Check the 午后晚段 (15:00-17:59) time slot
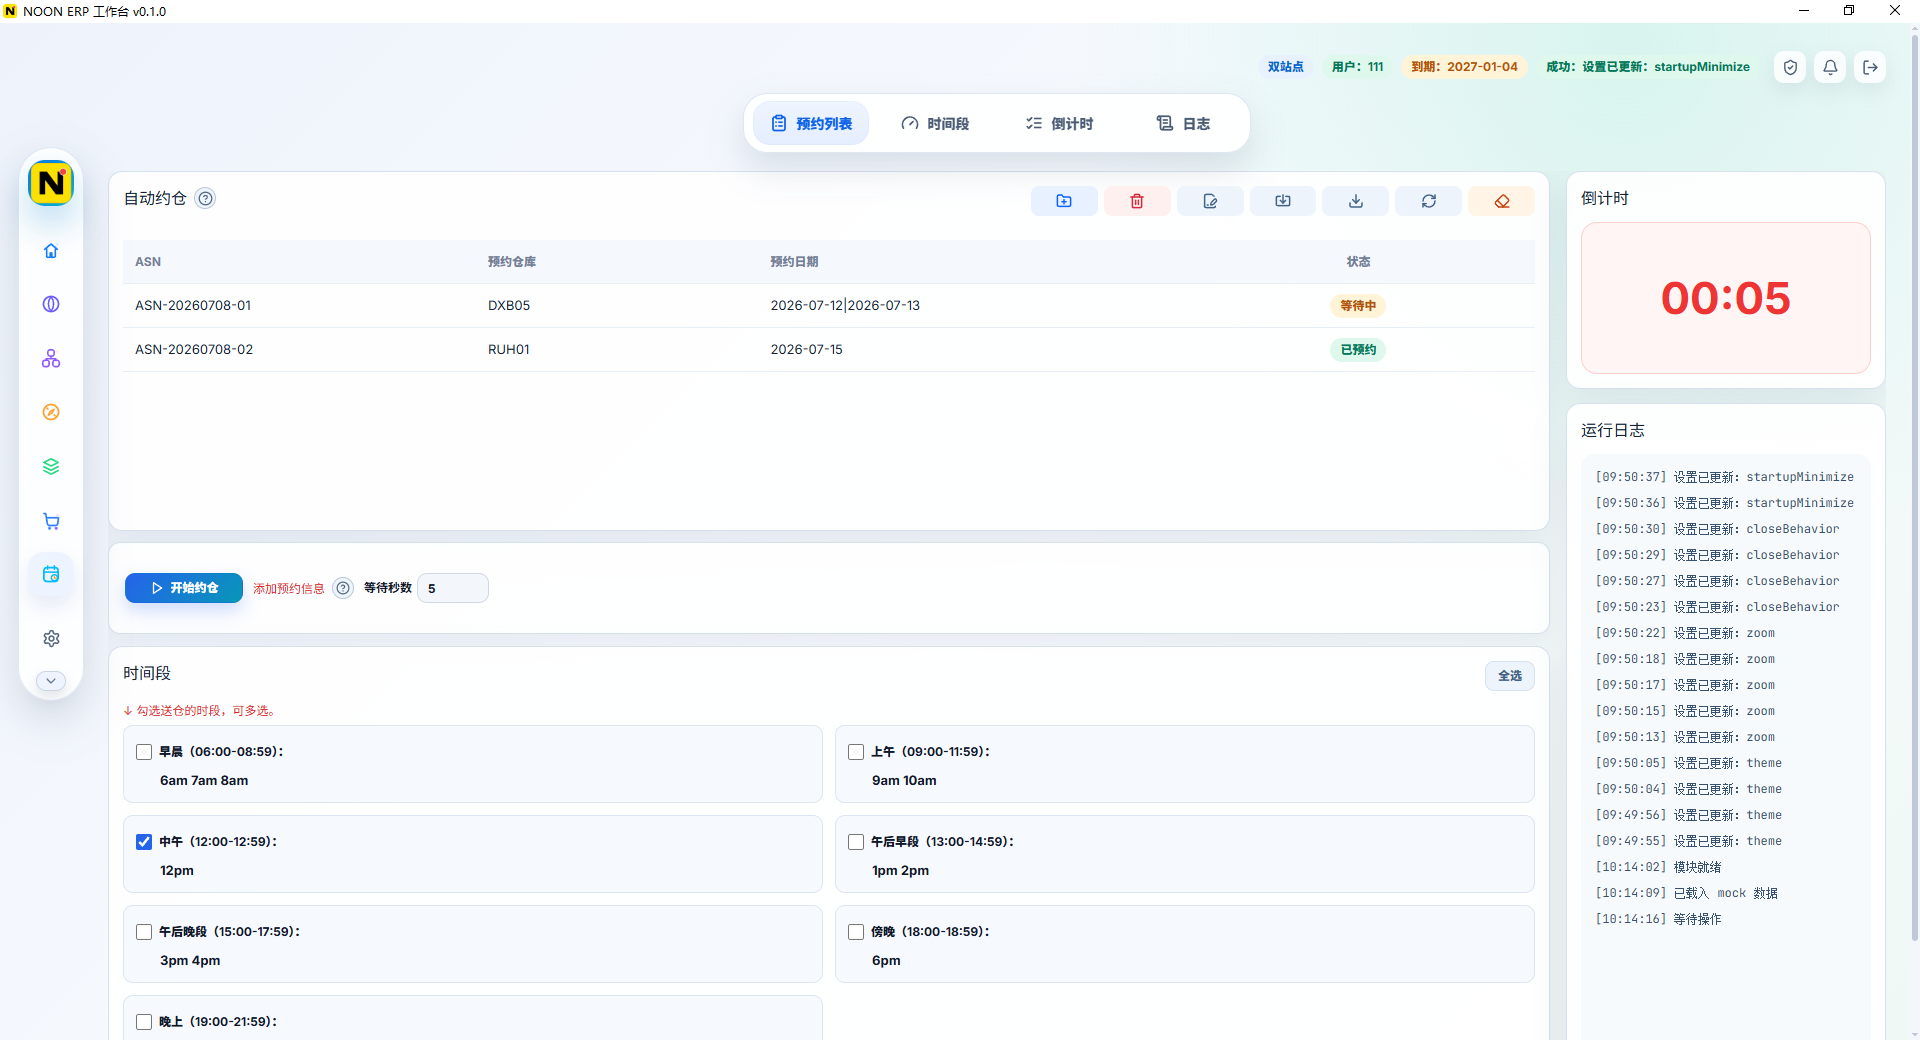 point(144,932)
